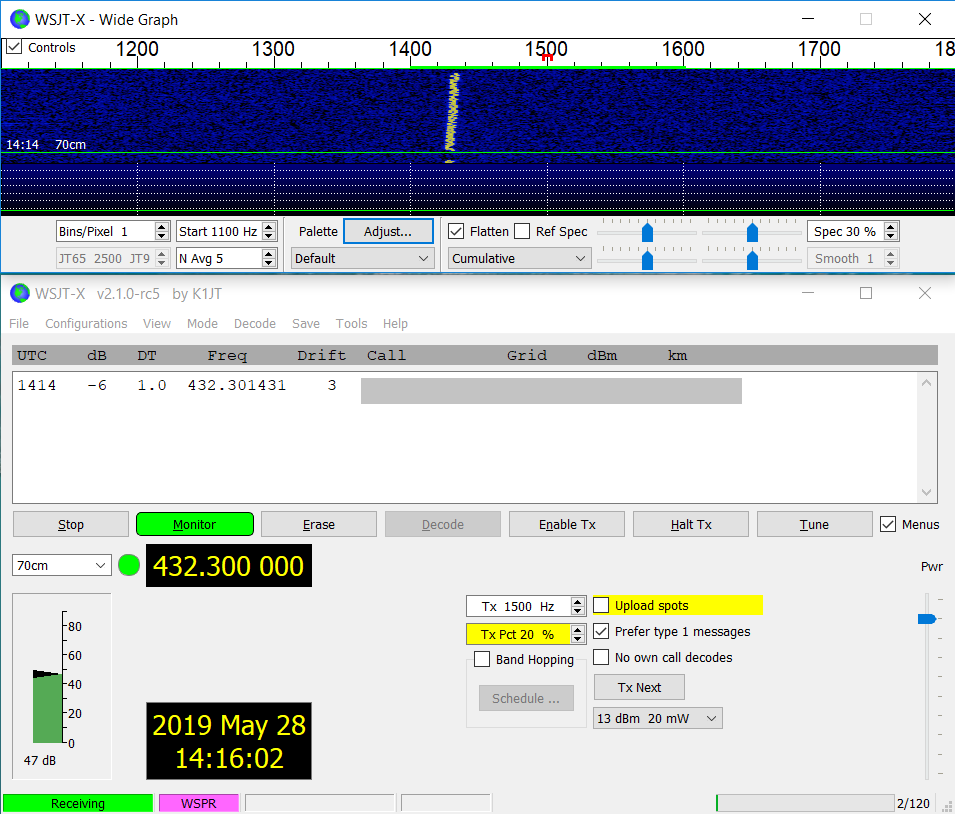The width and height of the screenshot is (955, 814).
Task: Click the Bins/Pixel input field
Action: (x=106, y=232)
